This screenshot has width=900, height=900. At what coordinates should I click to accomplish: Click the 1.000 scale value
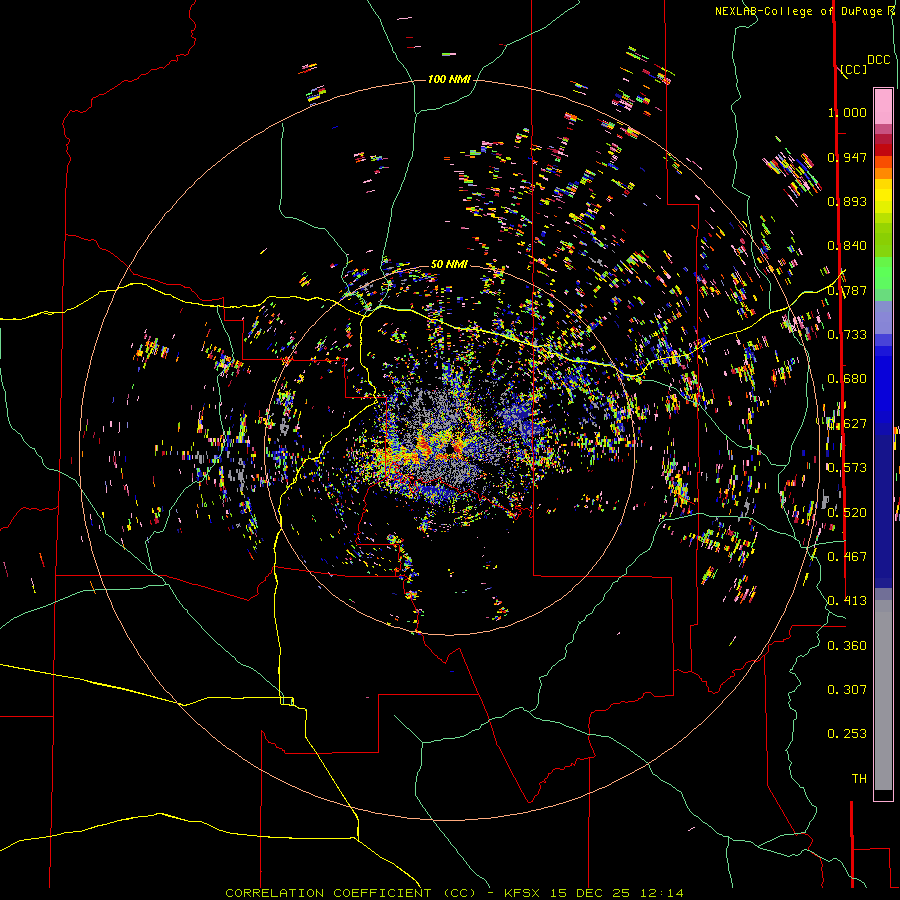click(847, 112)
